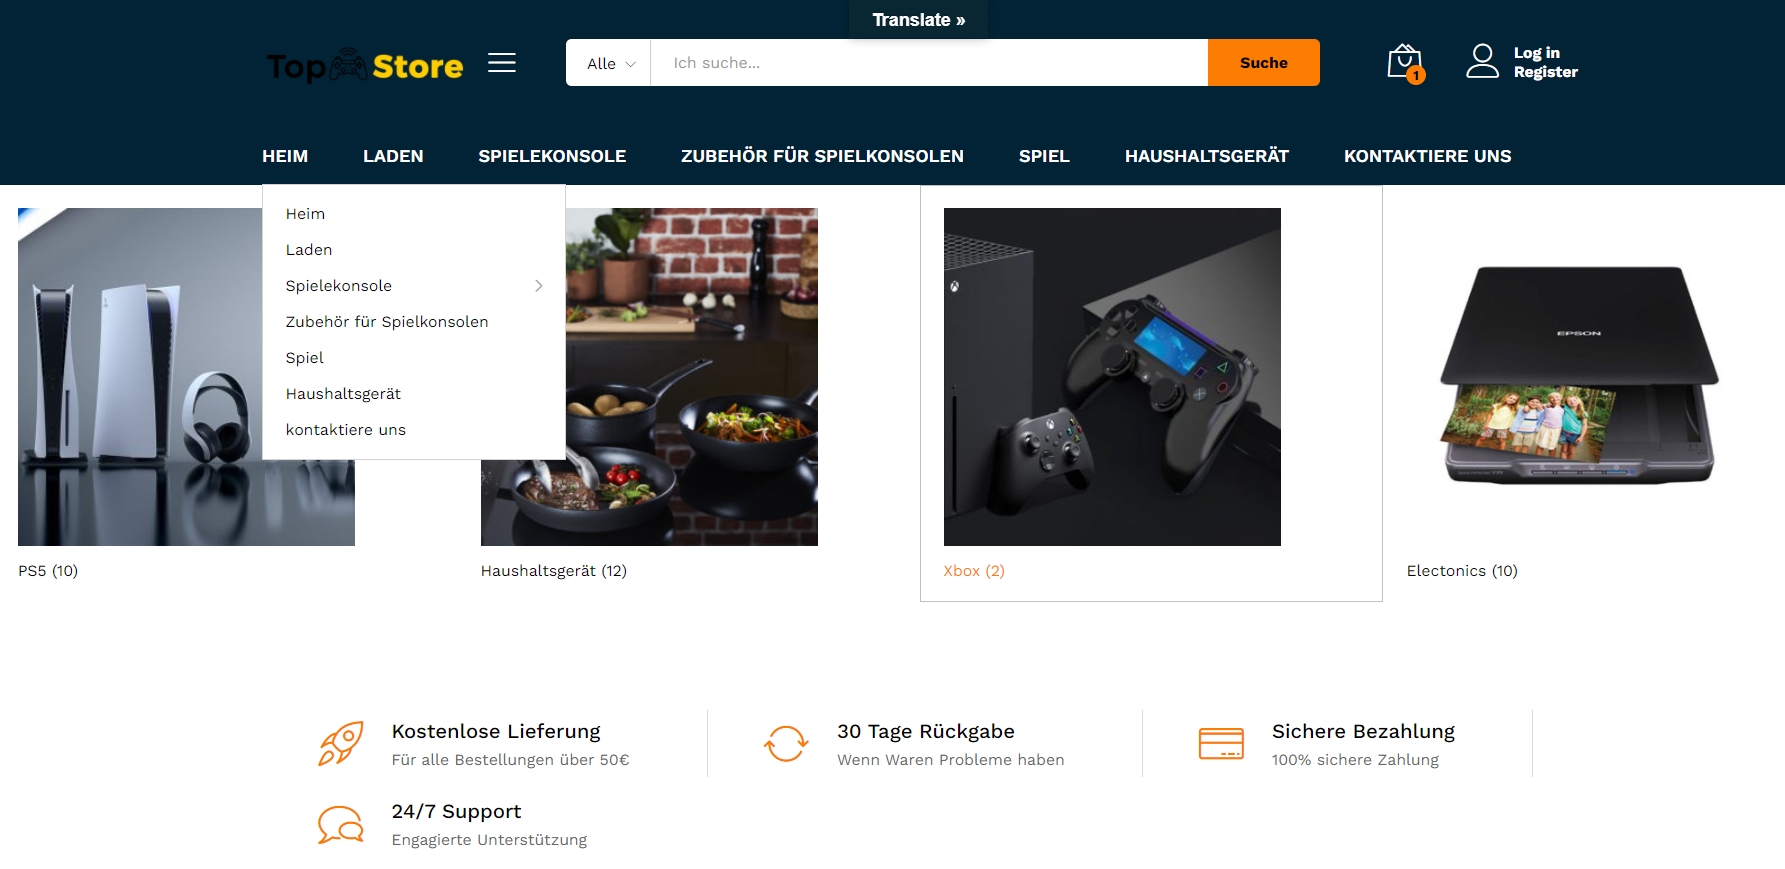Select Haushaltsgerät in the dropdown menu

pos(343,394)
